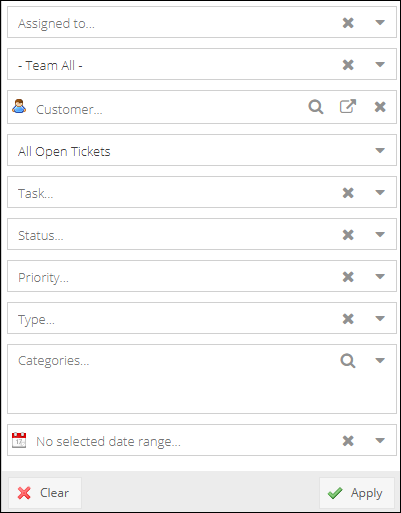Screen dimensions: 401x513
Task: Clear the selected date range
Action: [348, 441]
